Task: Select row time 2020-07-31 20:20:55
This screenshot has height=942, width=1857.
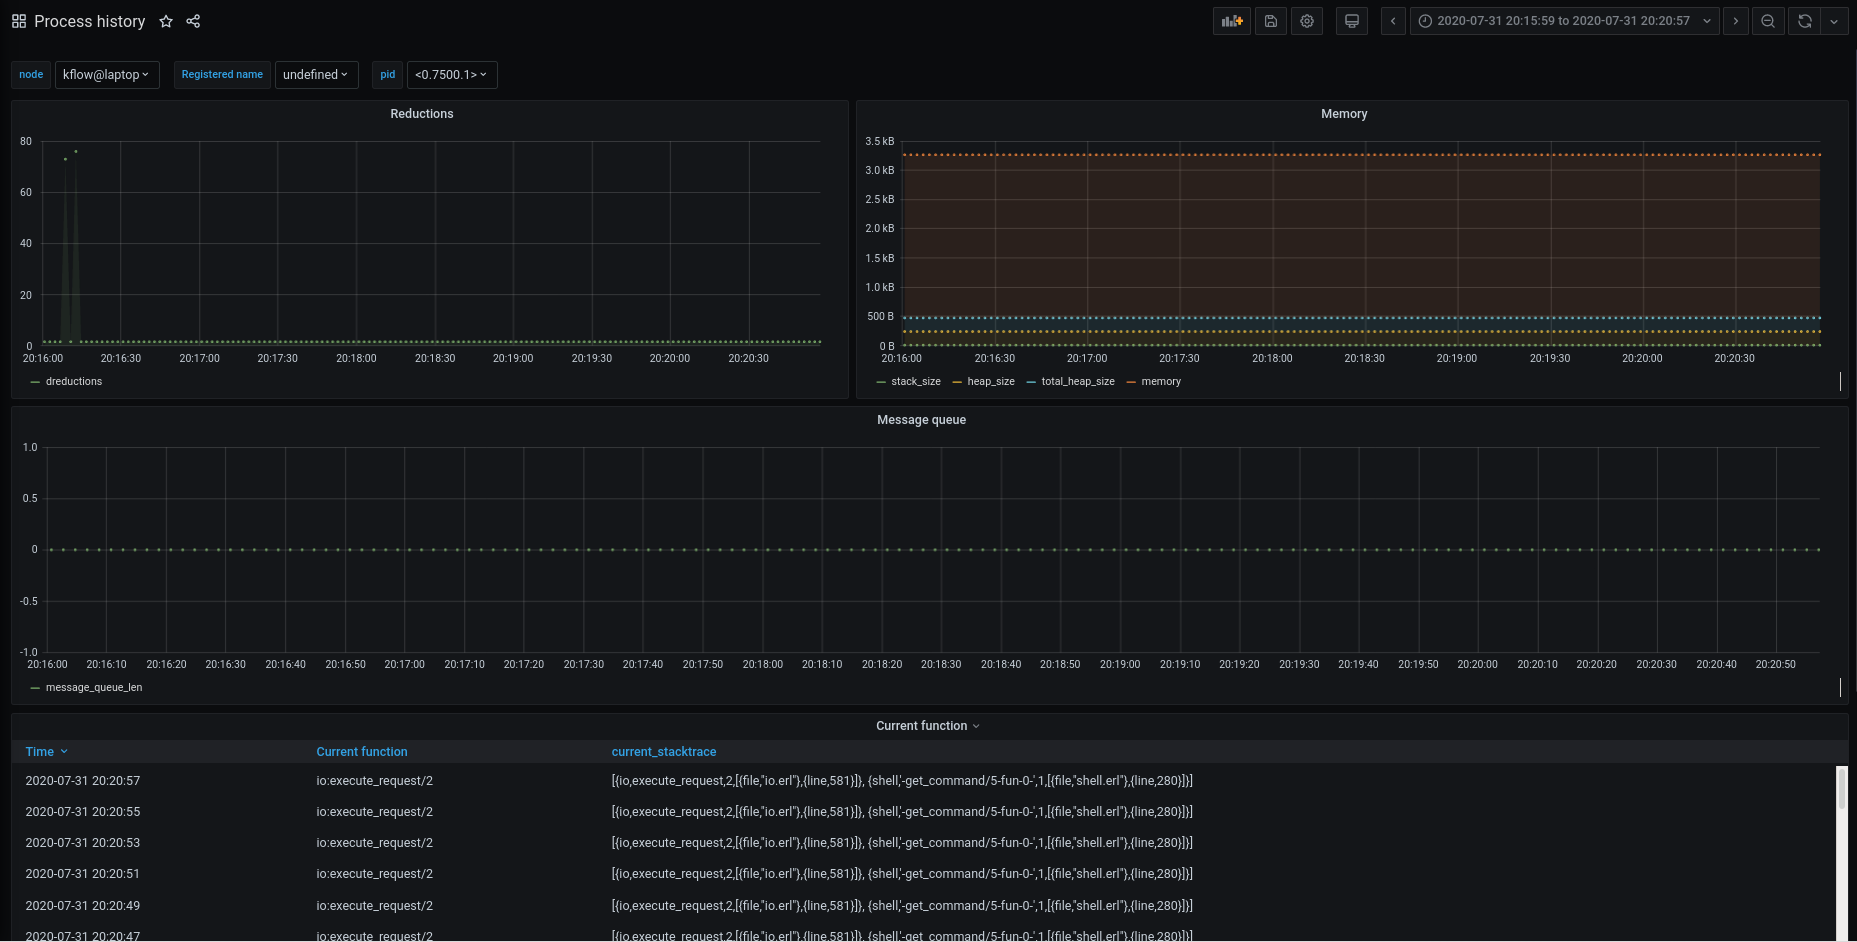Action: pos(83,812)
